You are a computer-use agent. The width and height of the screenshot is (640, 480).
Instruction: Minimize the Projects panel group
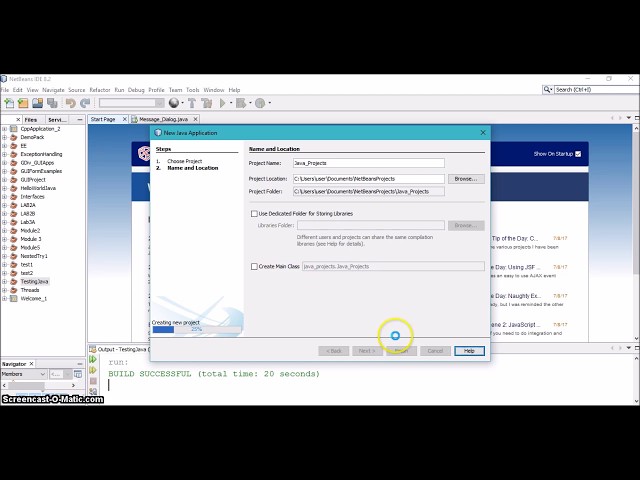coord(80,120)
